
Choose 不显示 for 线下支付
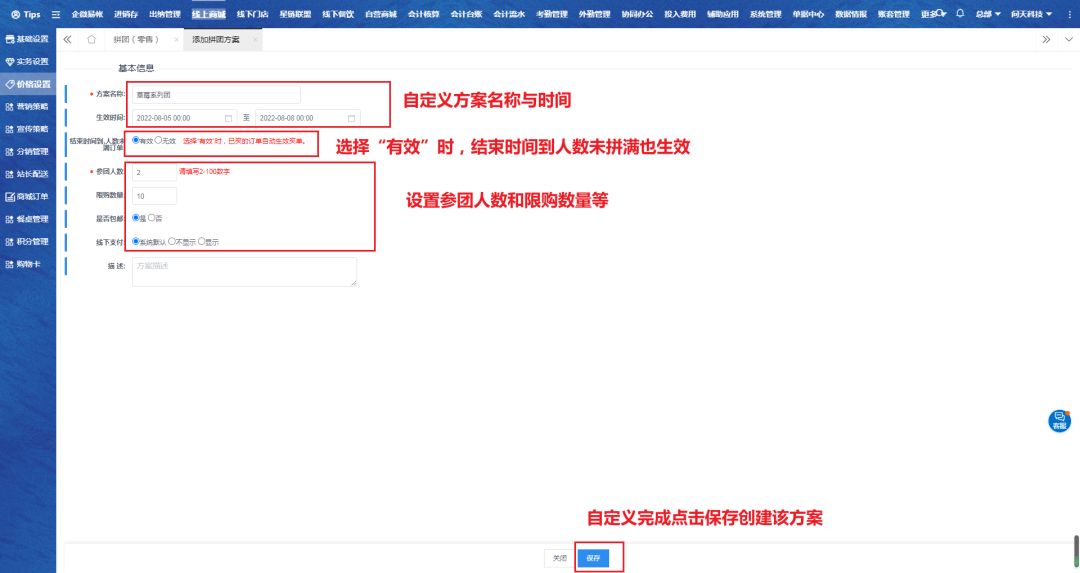click(x=172, y=241)
